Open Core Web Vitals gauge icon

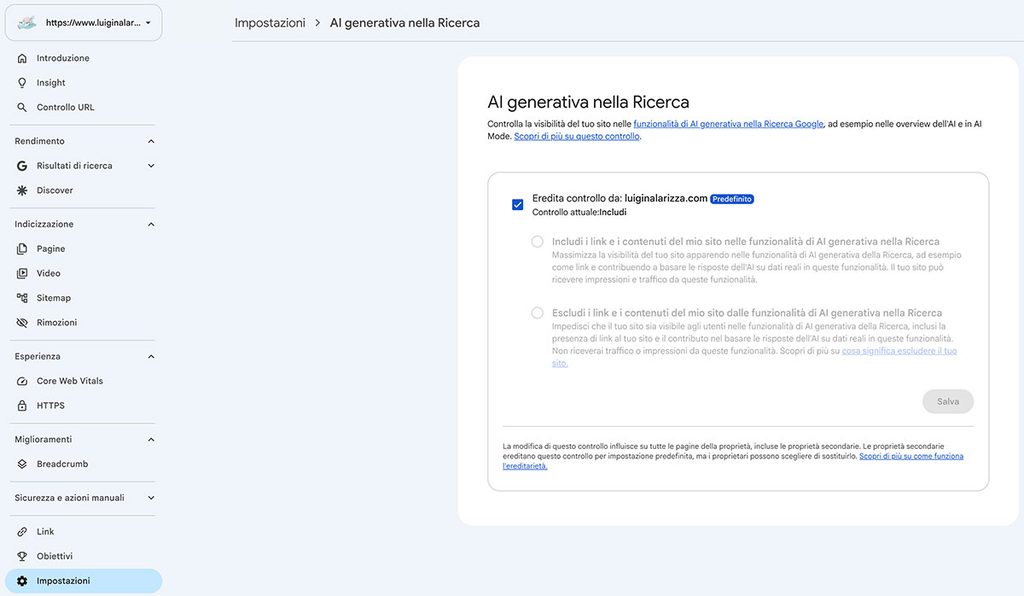pos(22,381)
